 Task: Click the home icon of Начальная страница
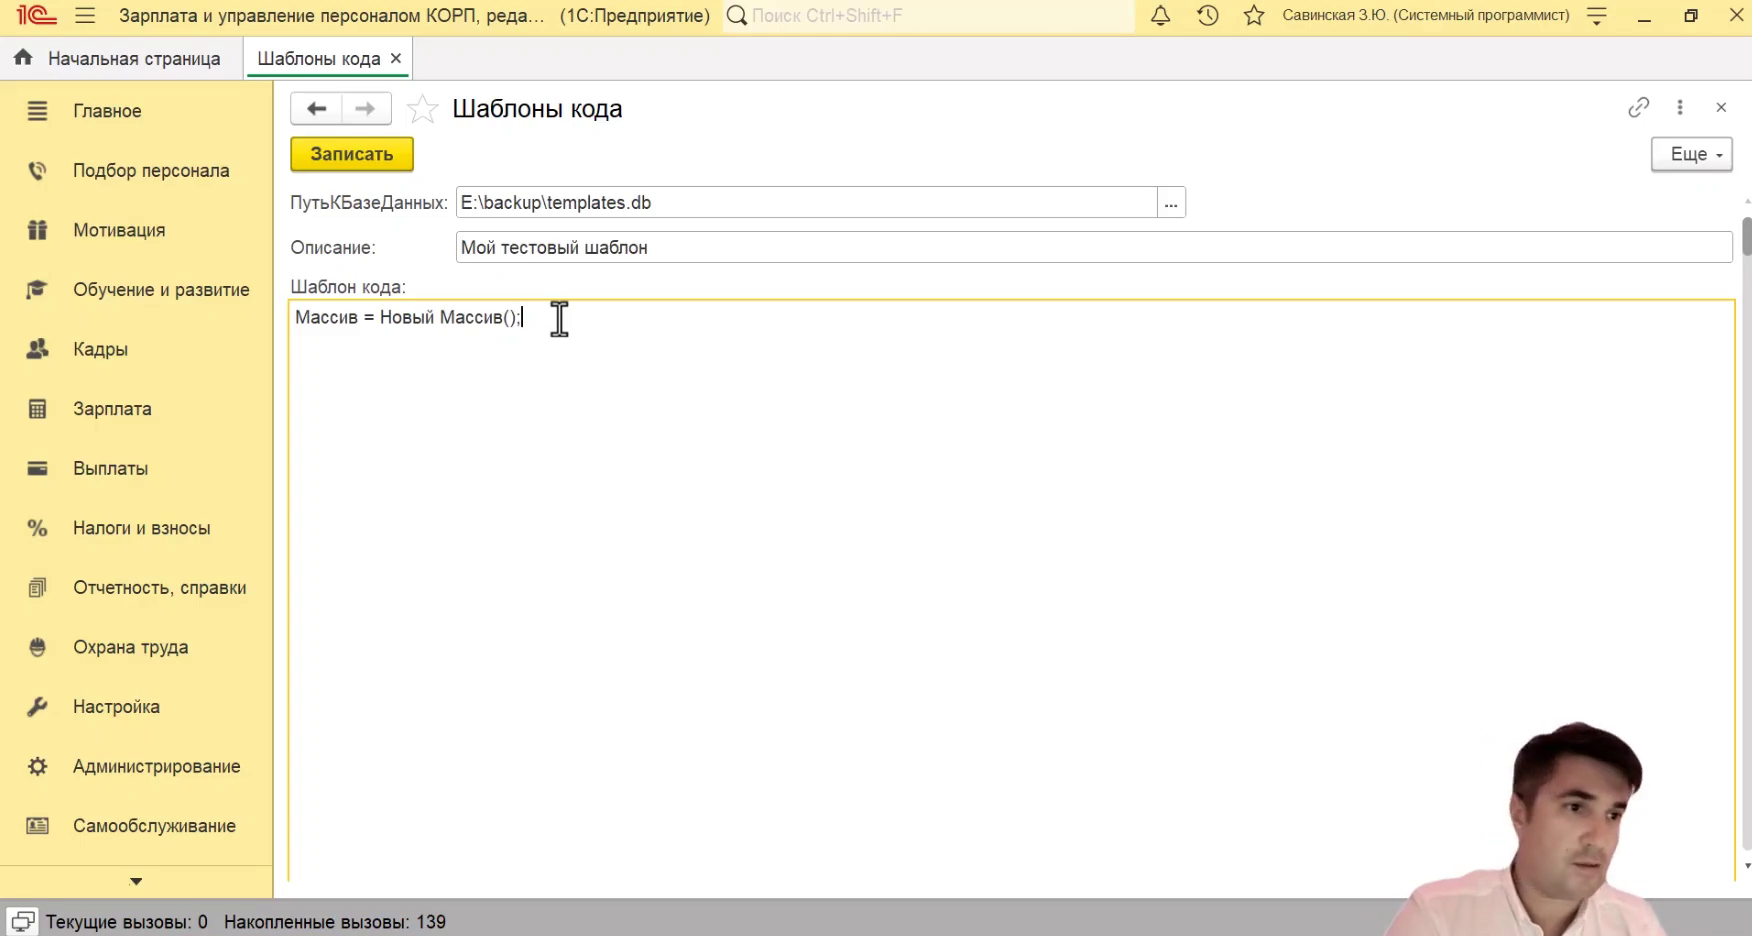tap(23, 58)
